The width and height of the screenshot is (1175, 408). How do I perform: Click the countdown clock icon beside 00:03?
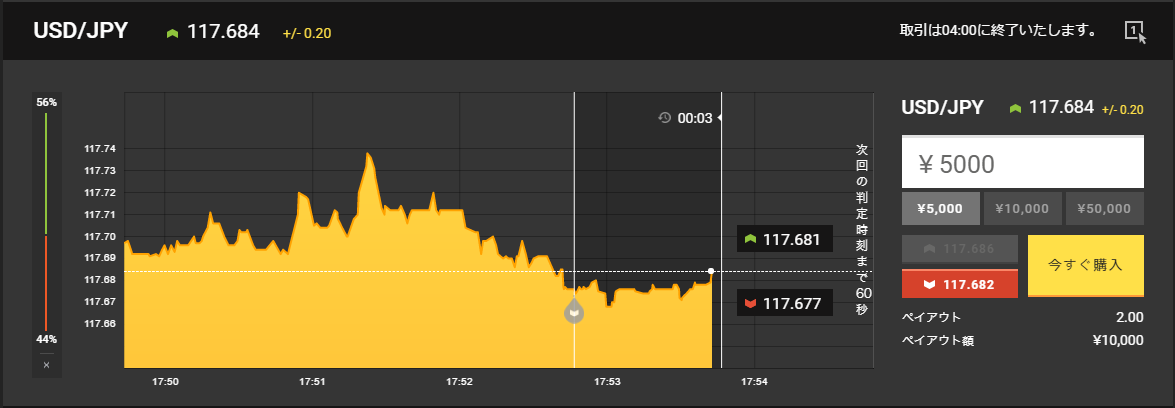(x=664, y=118)
